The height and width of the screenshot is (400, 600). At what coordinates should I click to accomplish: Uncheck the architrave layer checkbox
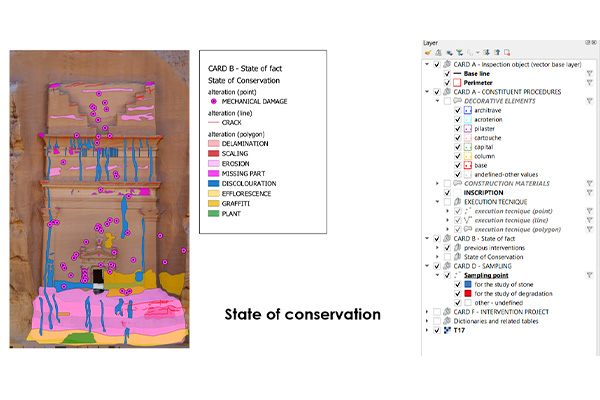pos(457,110)
